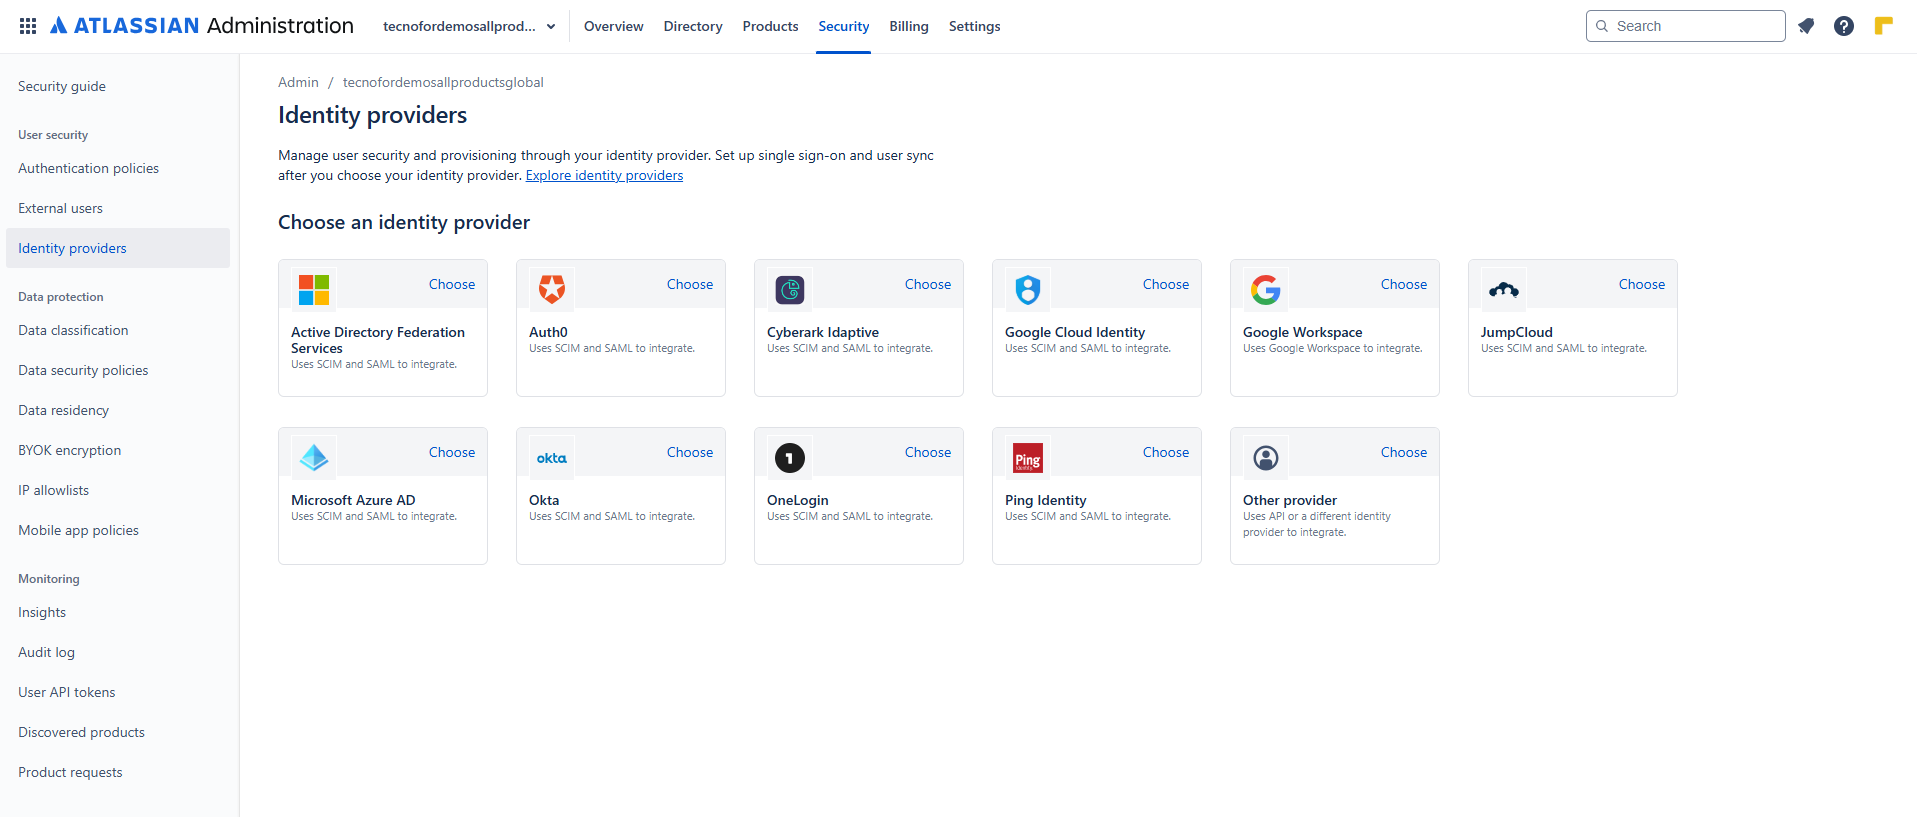Screen dimensions: 1917x817
Task: Follow the Explore identity providers link
Action: click(x=604, y=175)
